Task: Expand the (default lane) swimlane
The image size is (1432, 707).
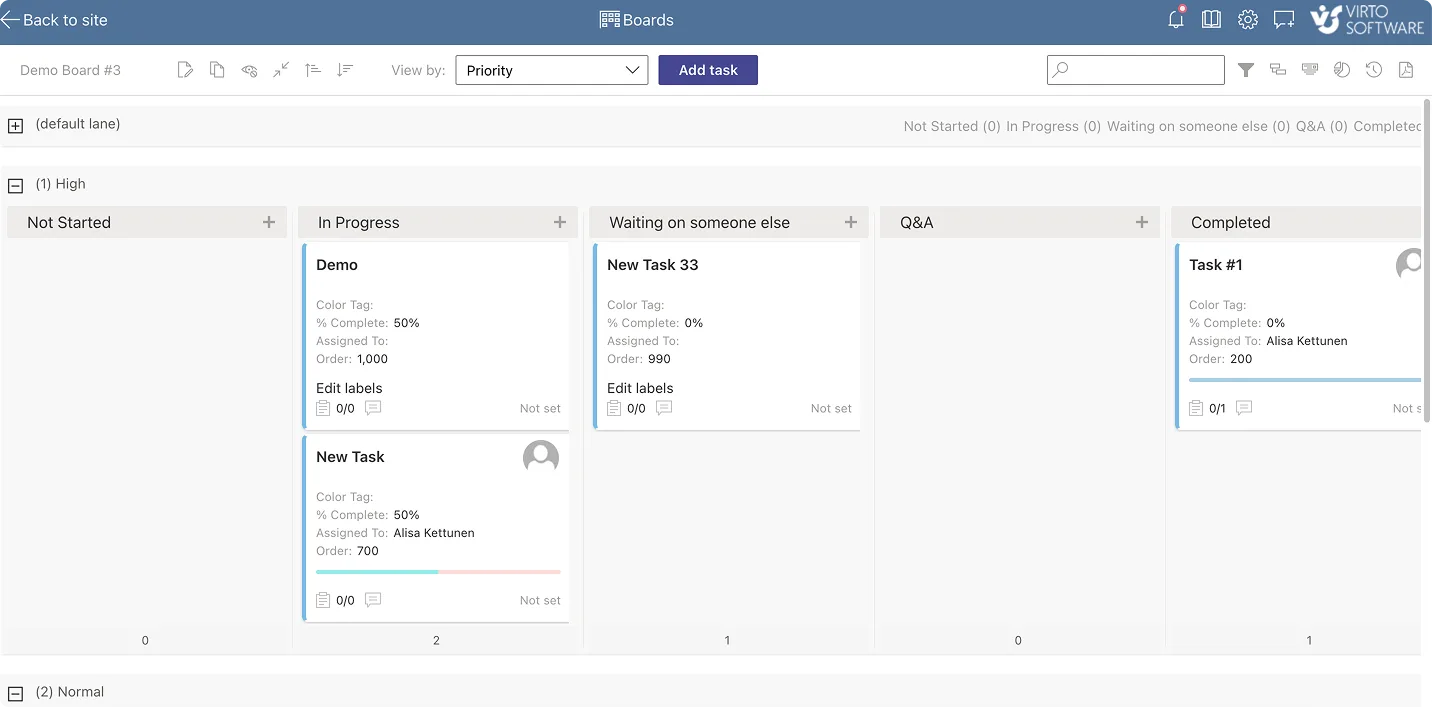Action: (16, 126)
